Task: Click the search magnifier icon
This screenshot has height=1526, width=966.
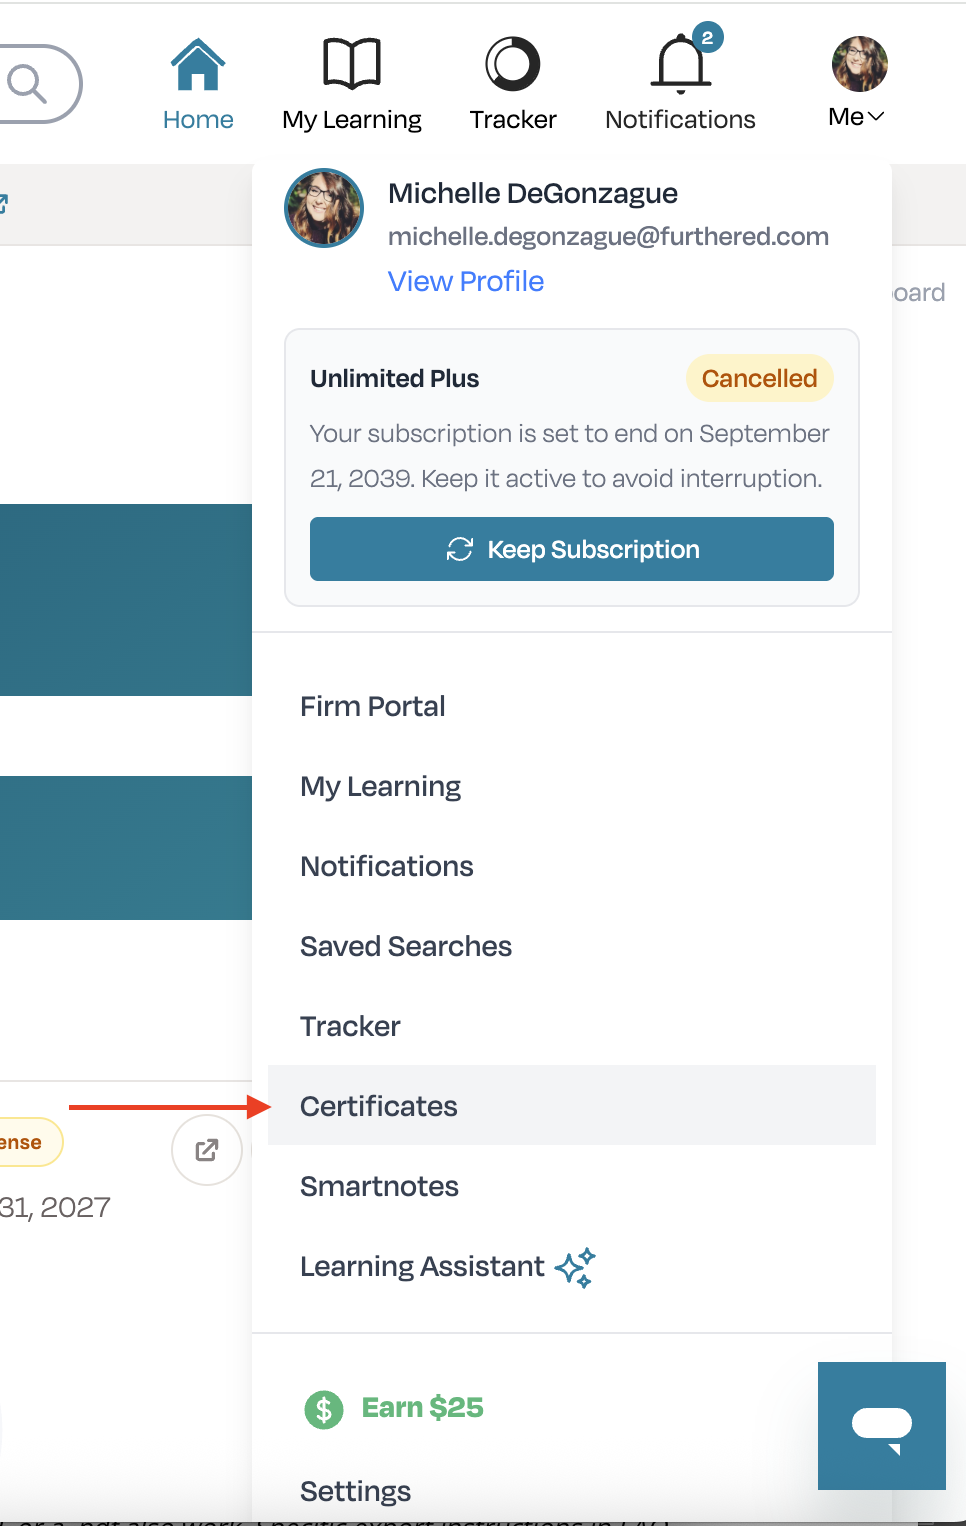Action: (x=27, y=84)
